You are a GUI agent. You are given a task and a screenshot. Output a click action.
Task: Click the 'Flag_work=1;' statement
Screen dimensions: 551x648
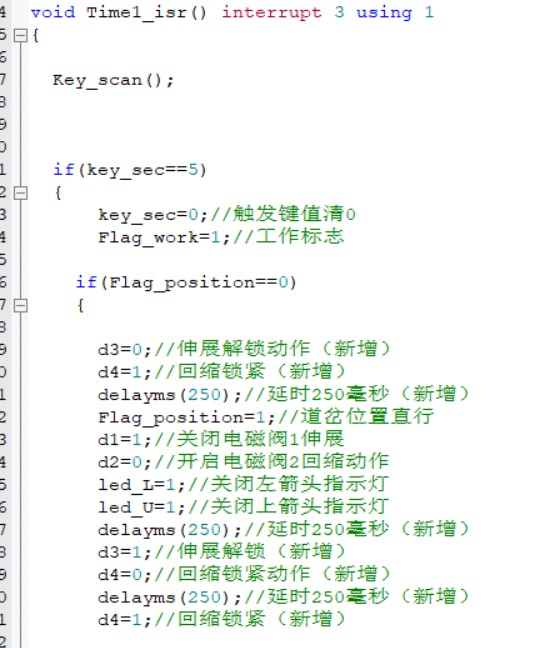(x=164, y=238)
